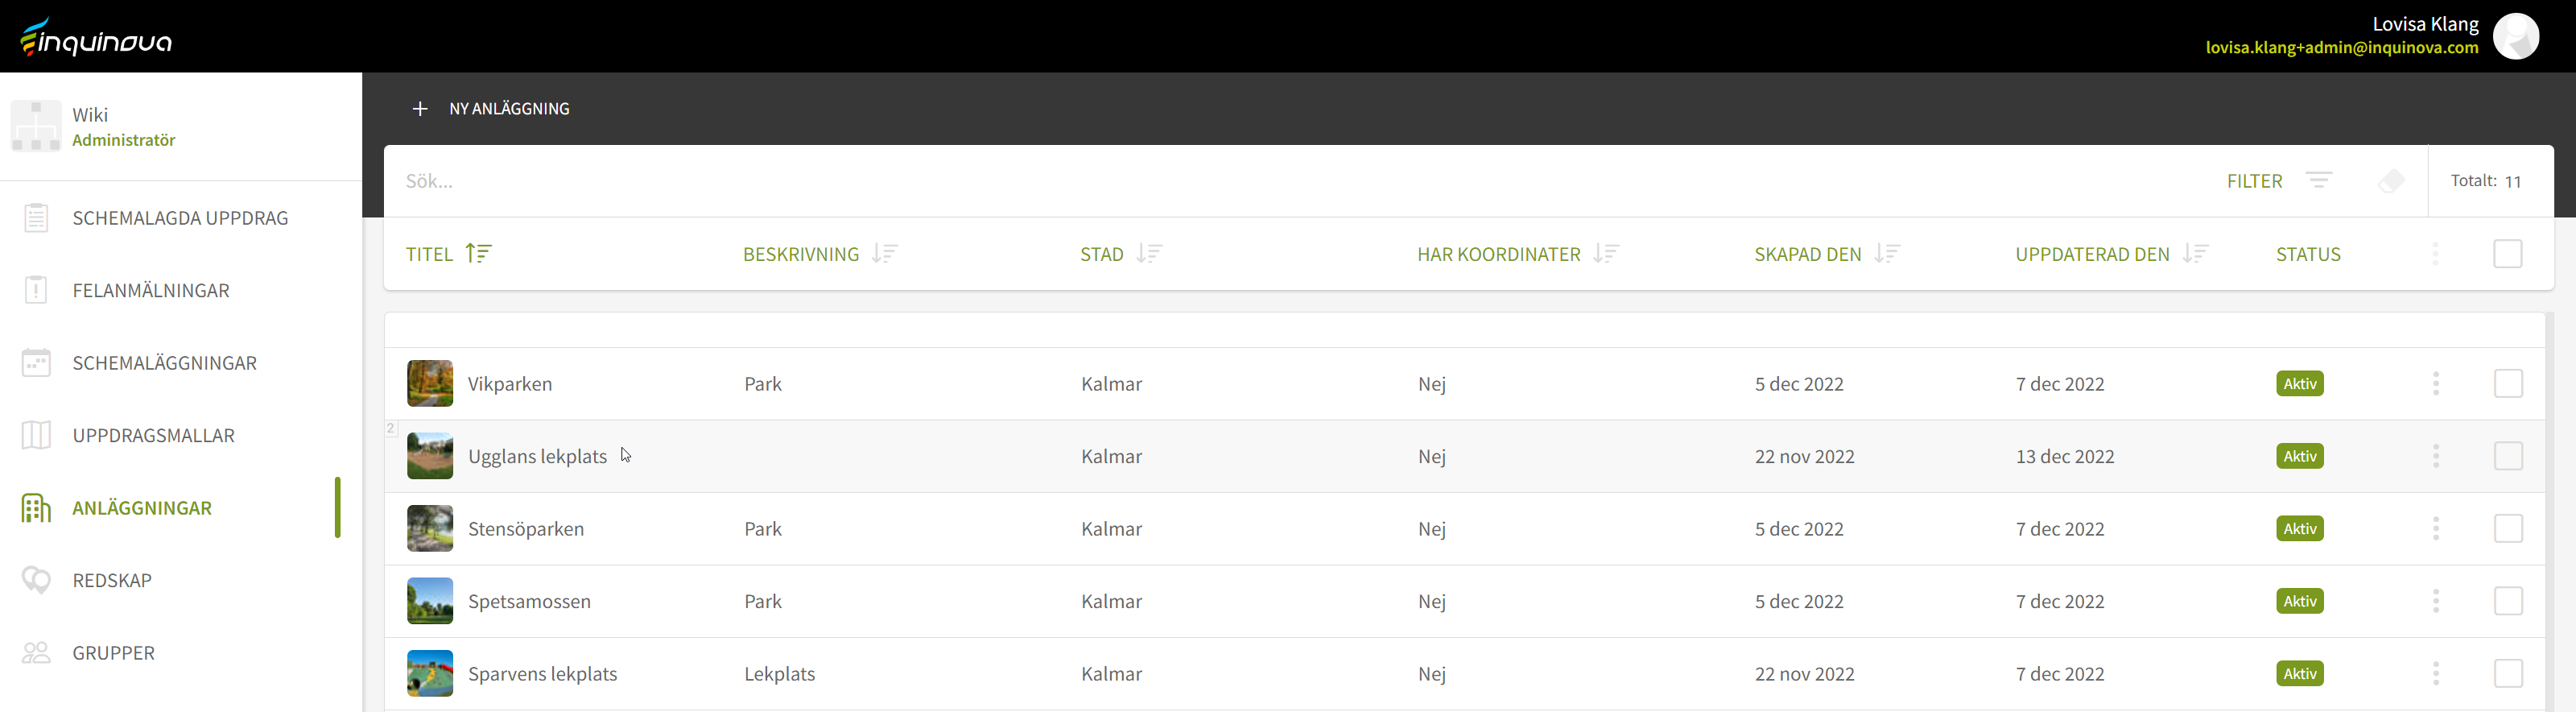Image resolution: width=2576 pixels, height=712 pixels.
Task: Open the column options three-dot menu
Action: tap(2435, 254)
